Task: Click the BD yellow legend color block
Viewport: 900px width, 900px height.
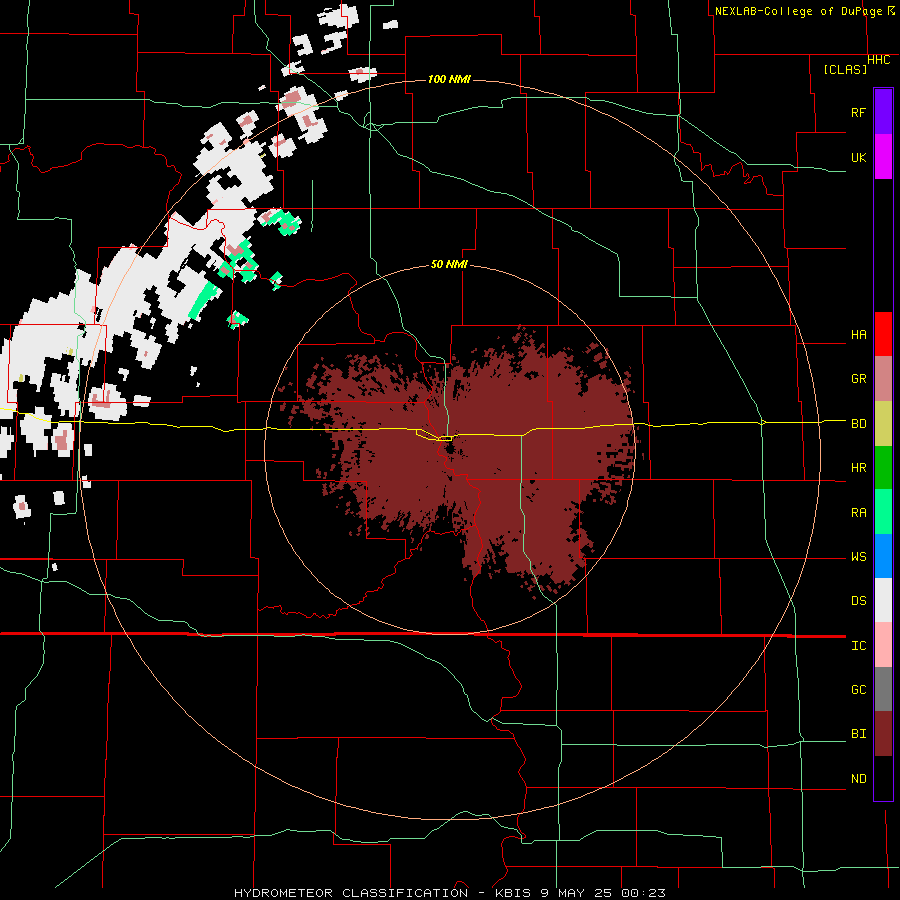Action: [883, 423]
